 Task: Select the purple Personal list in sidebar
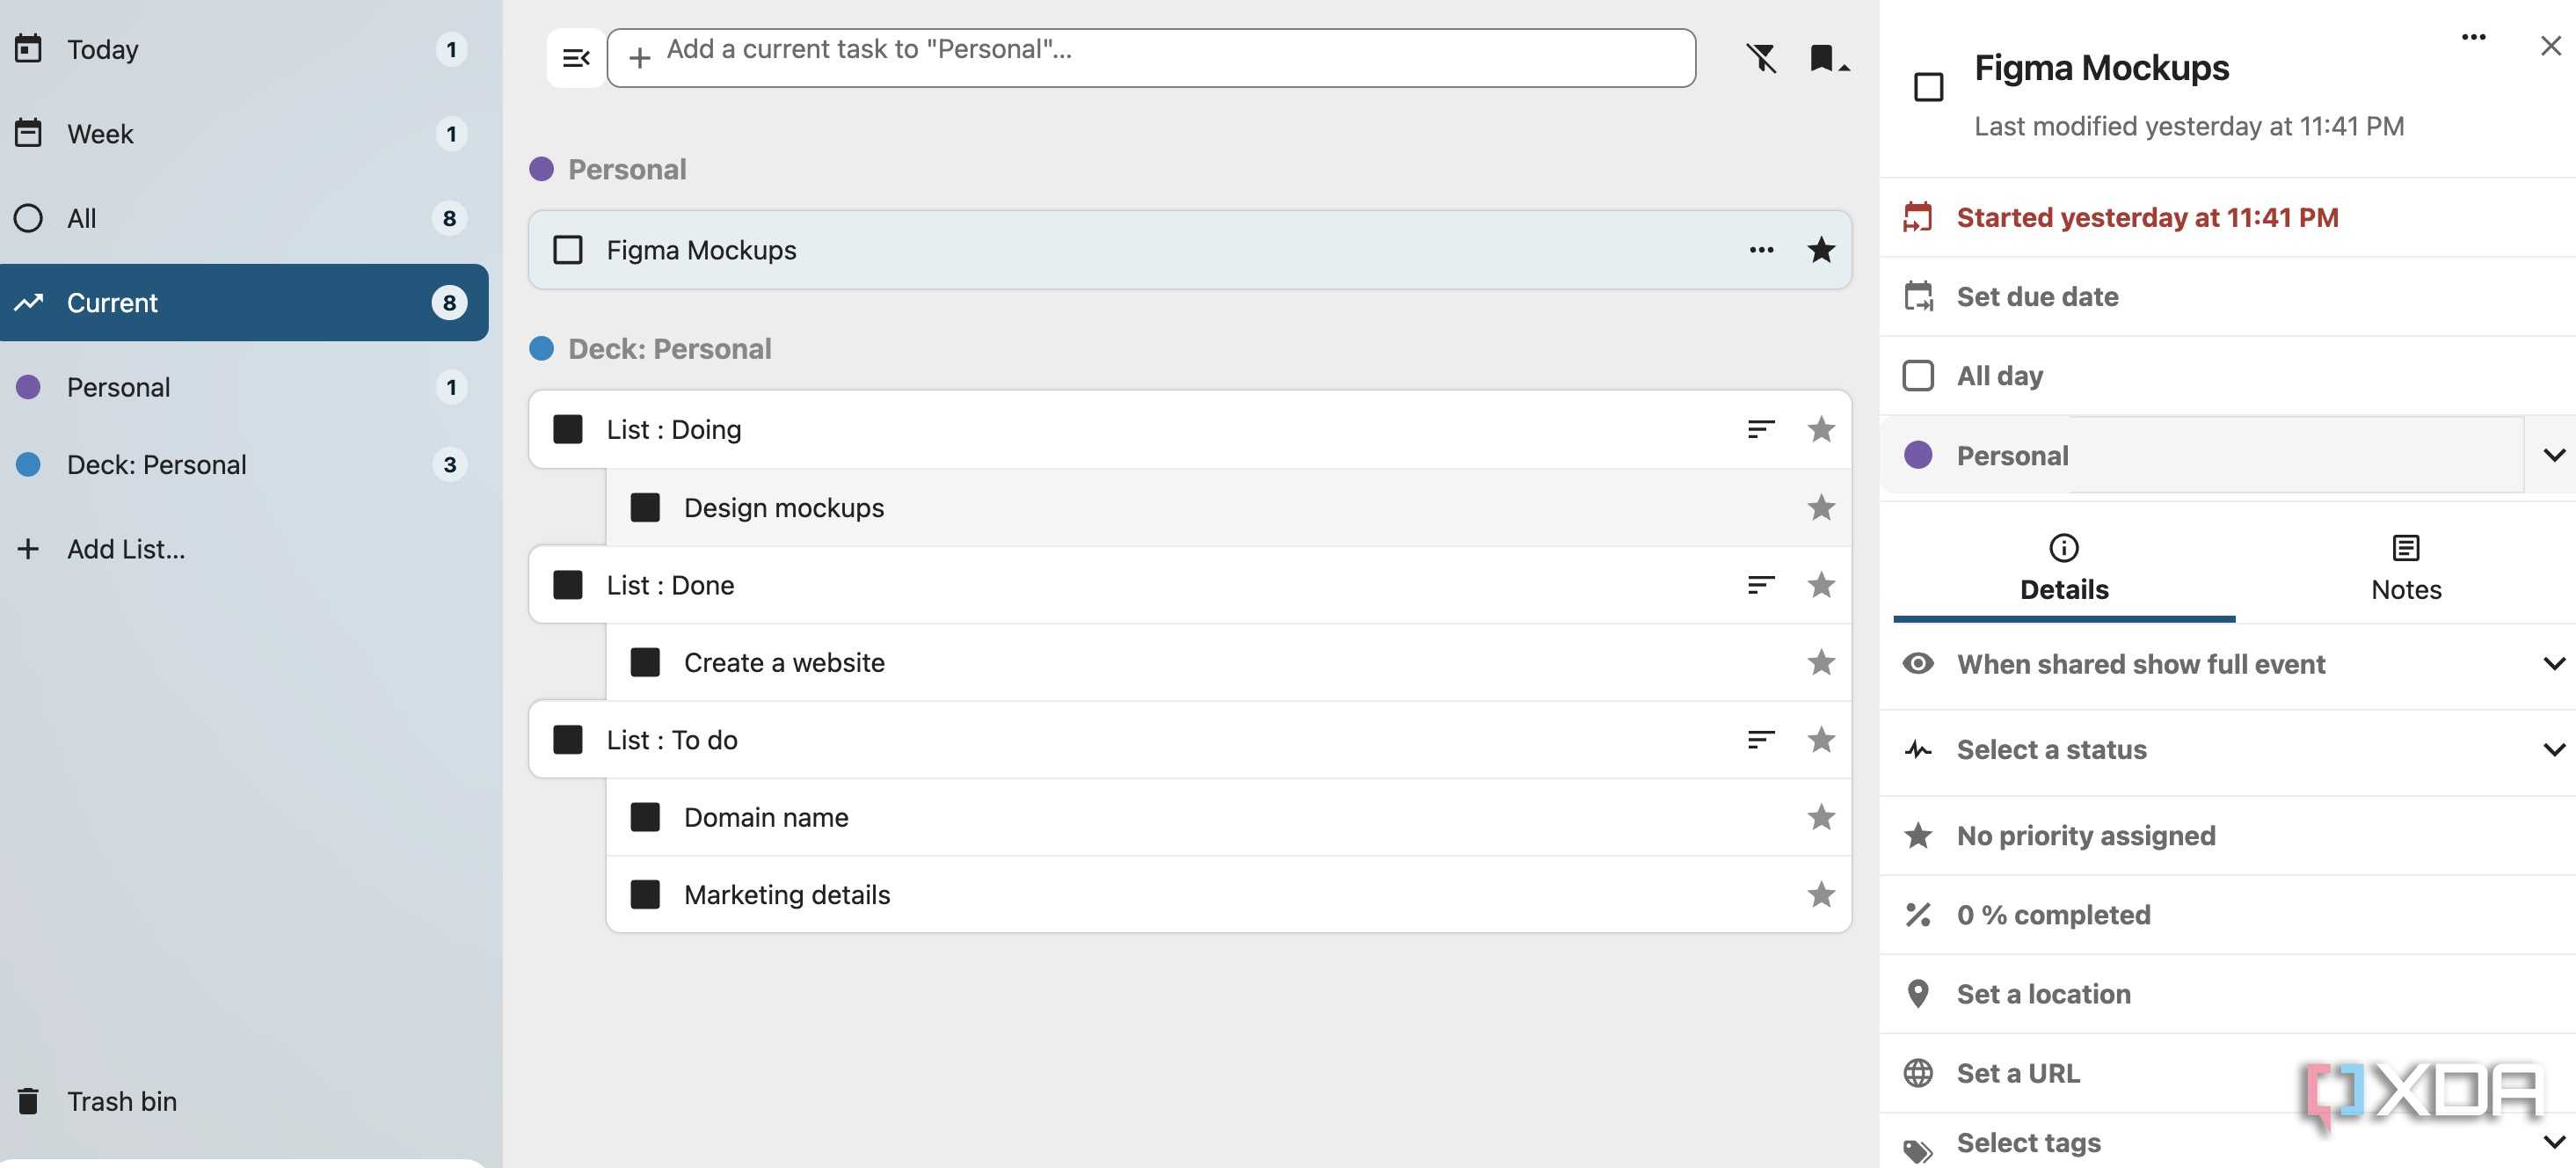click(244, 387)
